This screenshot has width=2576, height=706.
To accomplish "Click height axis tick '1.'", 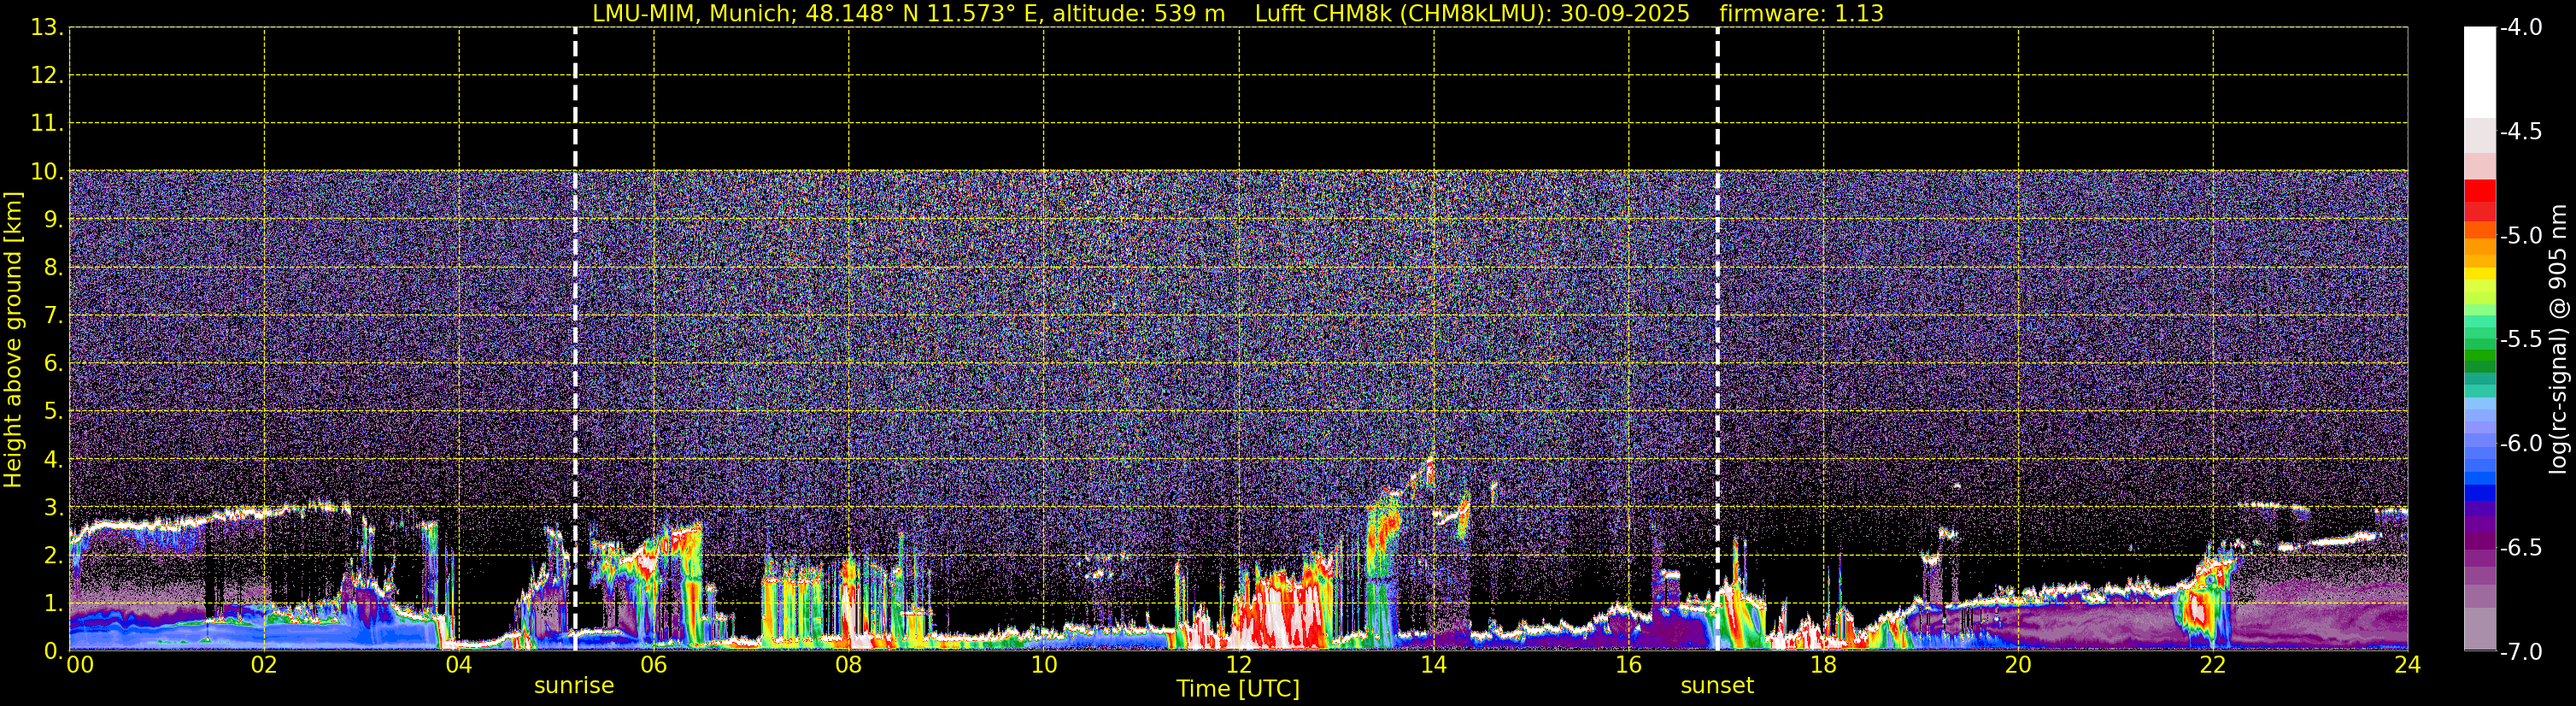I will click(53, 603).
